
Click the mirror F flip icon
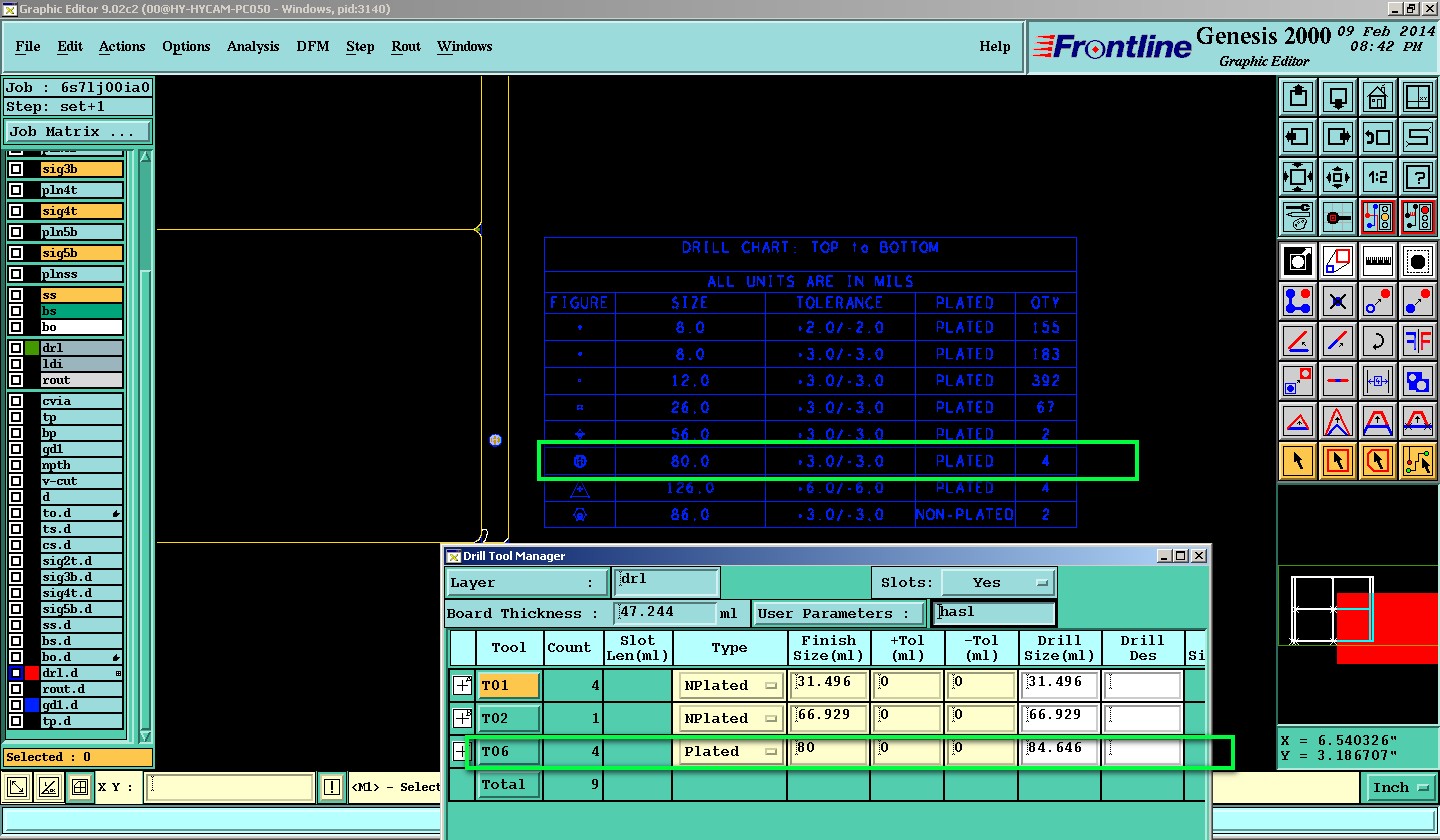point(1417,341)
